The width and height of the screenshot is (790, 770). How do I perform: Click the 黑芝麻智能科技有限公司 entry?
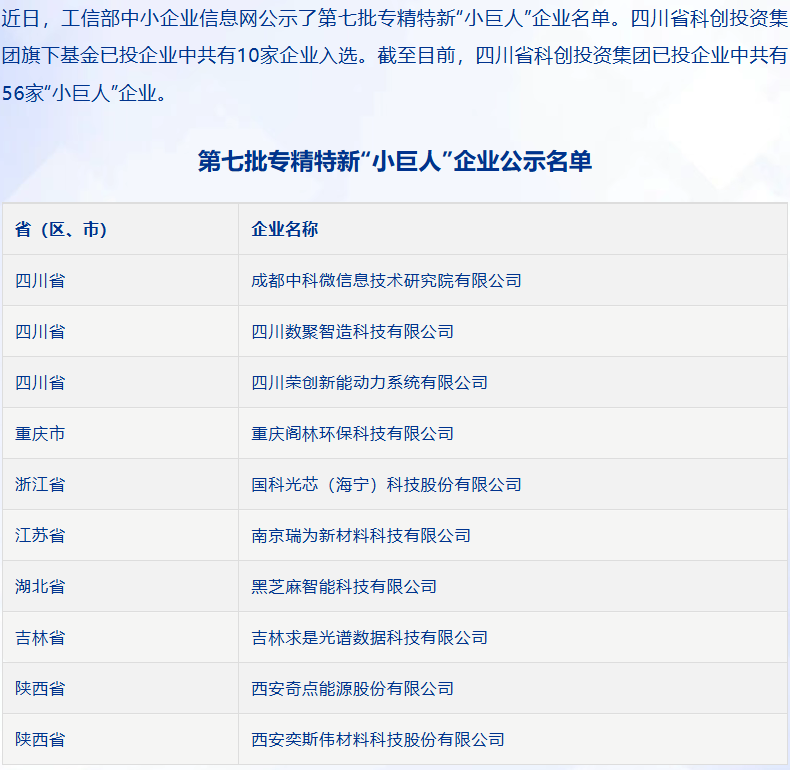pos(344,587)
